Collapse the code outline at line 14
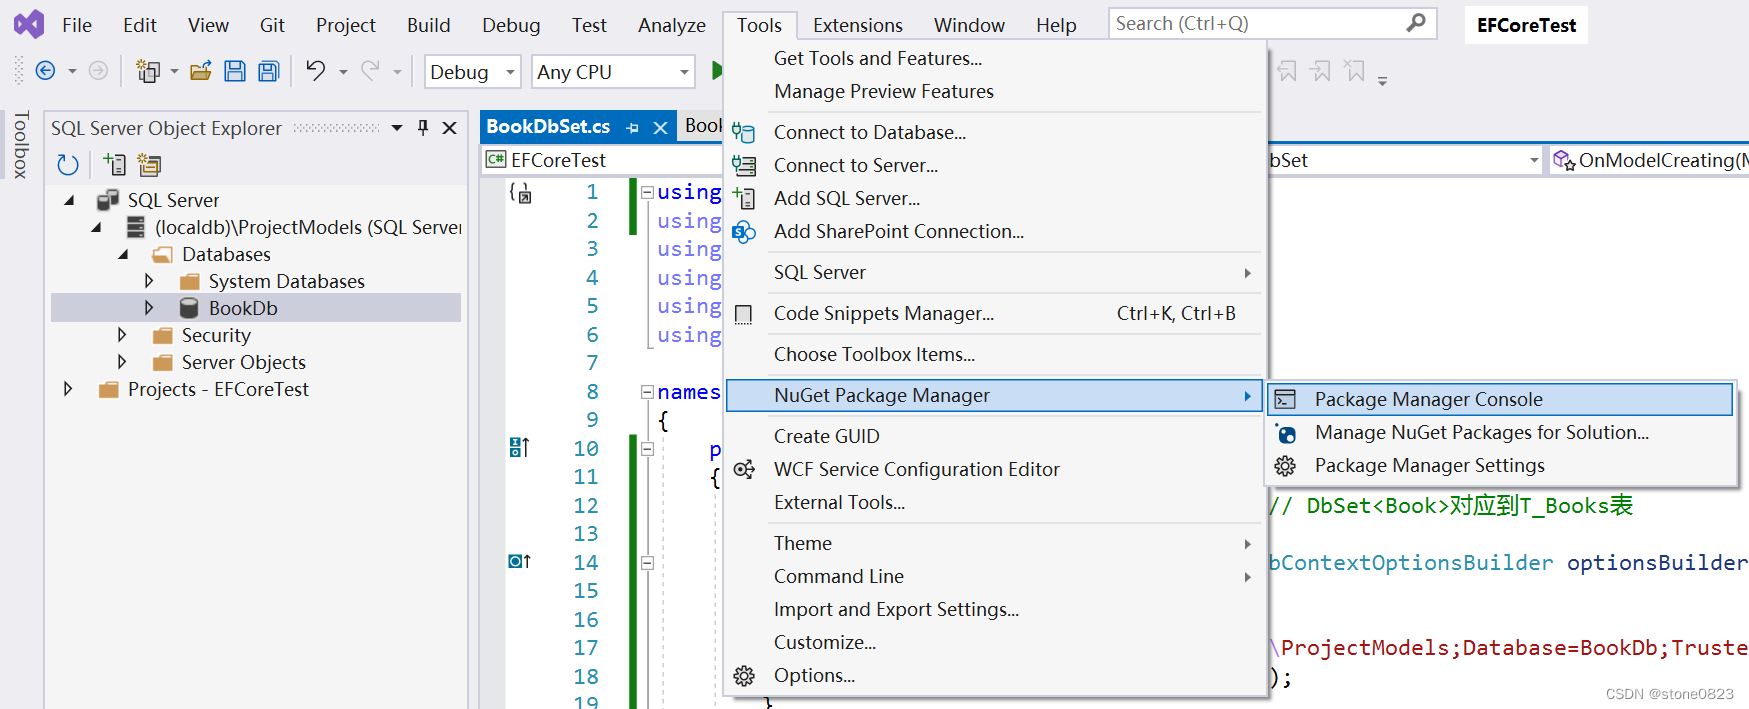Image resolution: width=1749 pixels, height=709 pixels. pyautogui.click(x=647, y=563)
